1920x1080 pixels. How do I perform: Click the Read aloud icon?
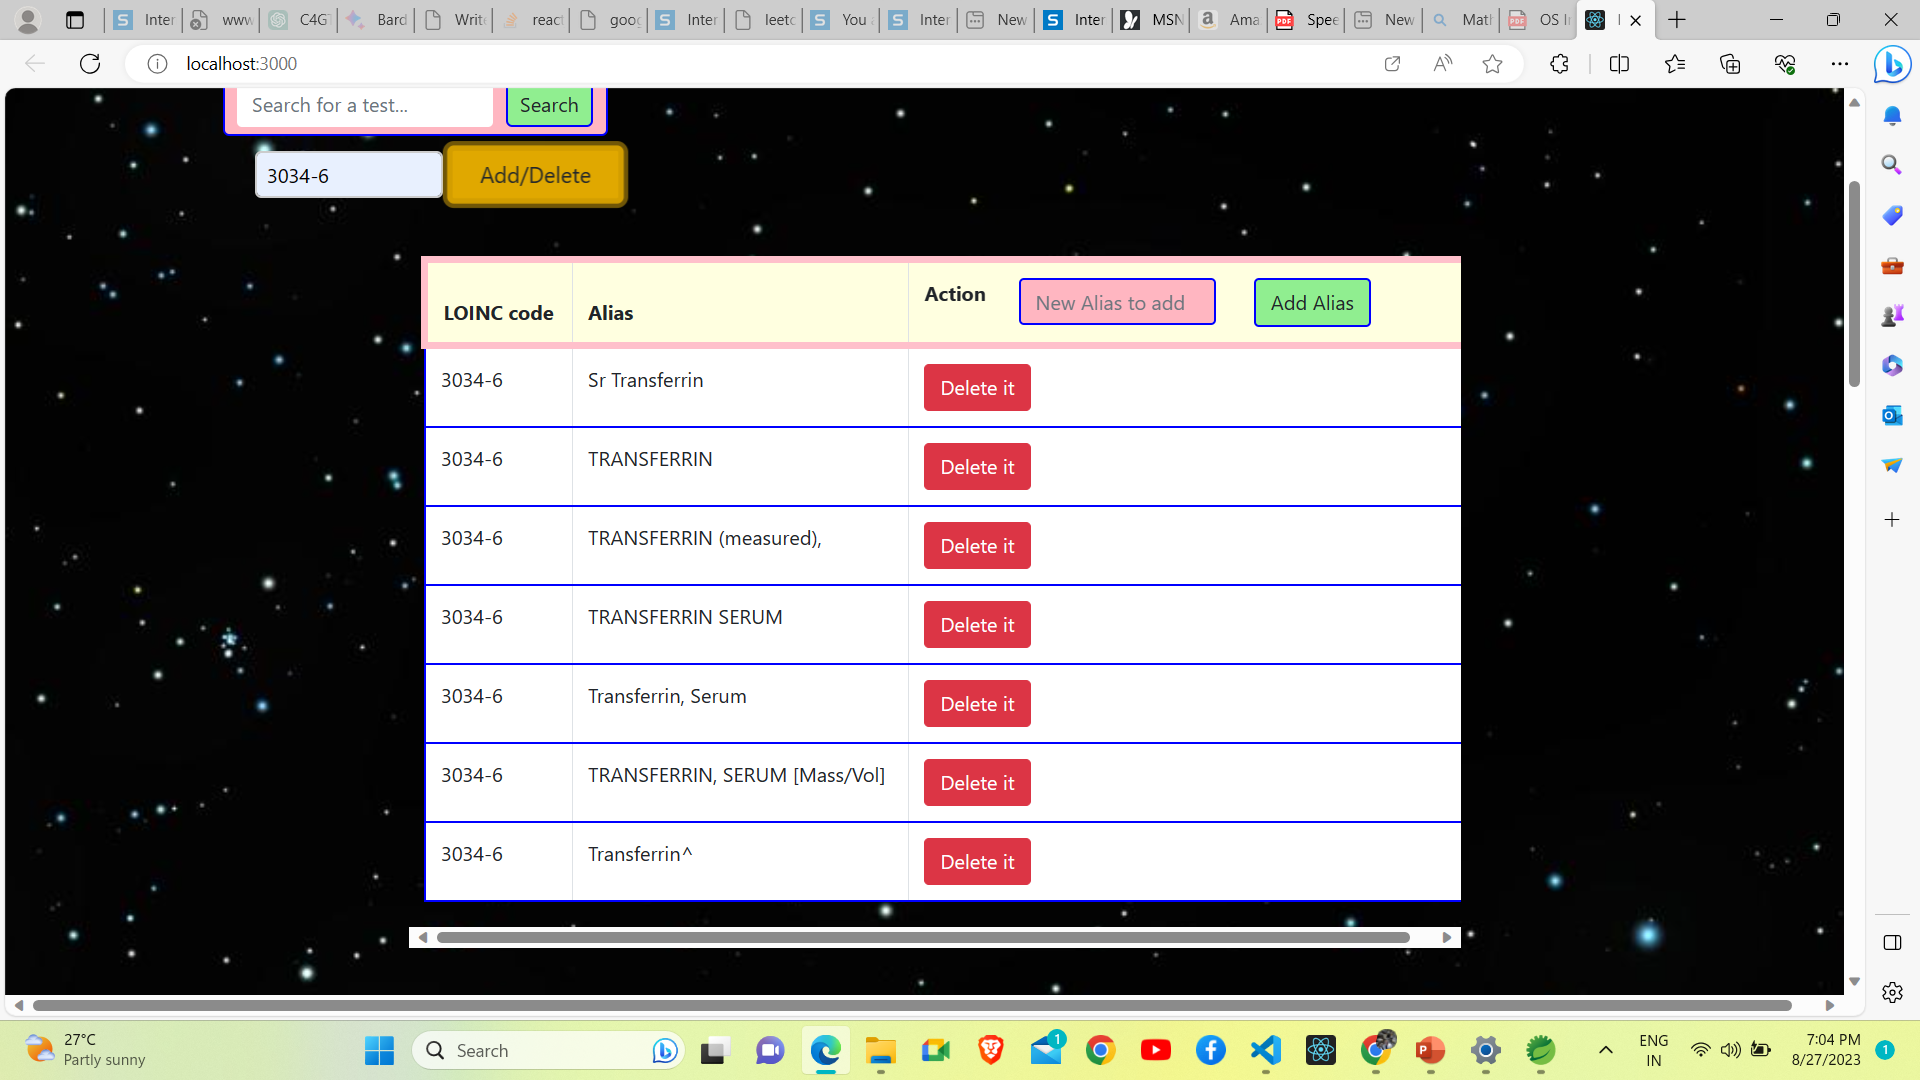1442,64
